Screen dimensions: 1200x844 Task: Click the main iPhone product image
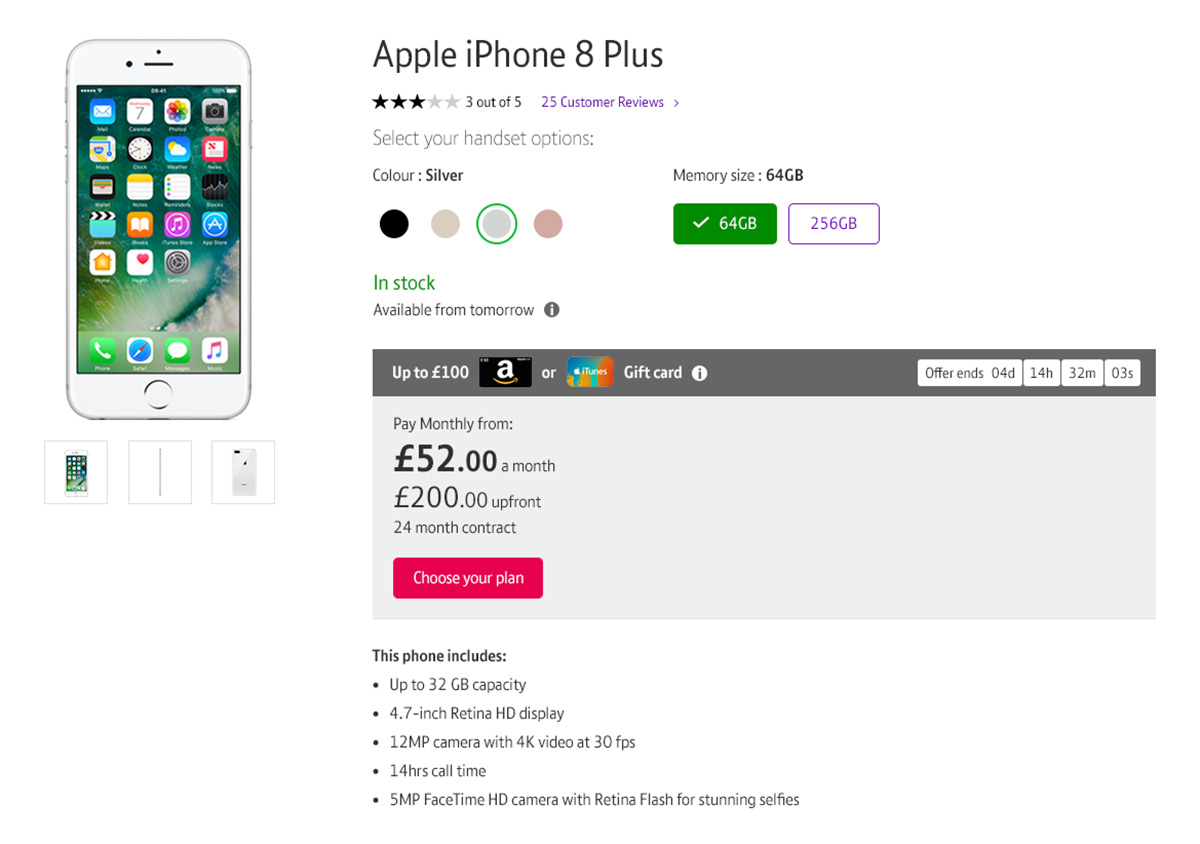159,230
